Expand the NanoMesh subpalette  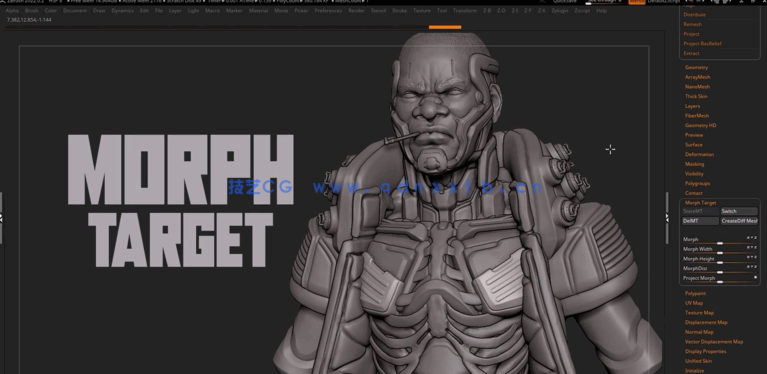[697, 87]
